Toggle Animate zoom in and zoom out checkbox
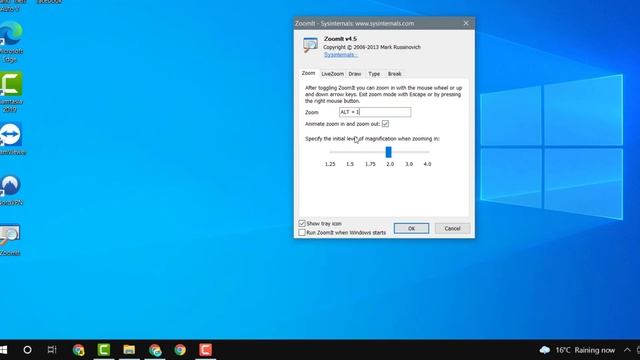Image resolution: width=640 pixels, height=360 pixels. [385, 124]
